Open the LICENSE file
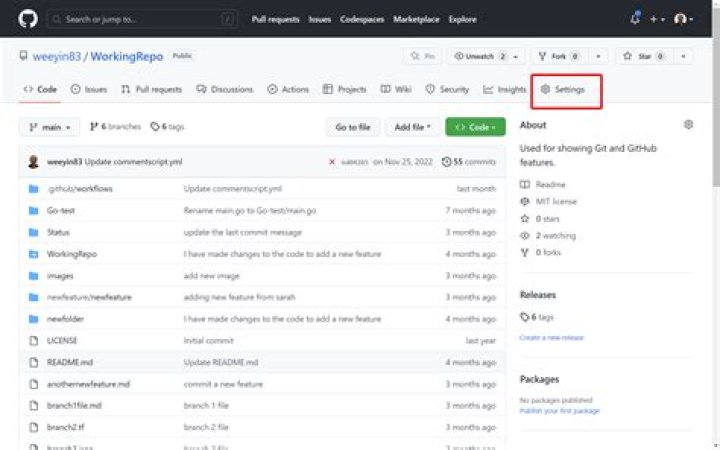Viewport: 720px width, 450px height. tap(62, 340)
